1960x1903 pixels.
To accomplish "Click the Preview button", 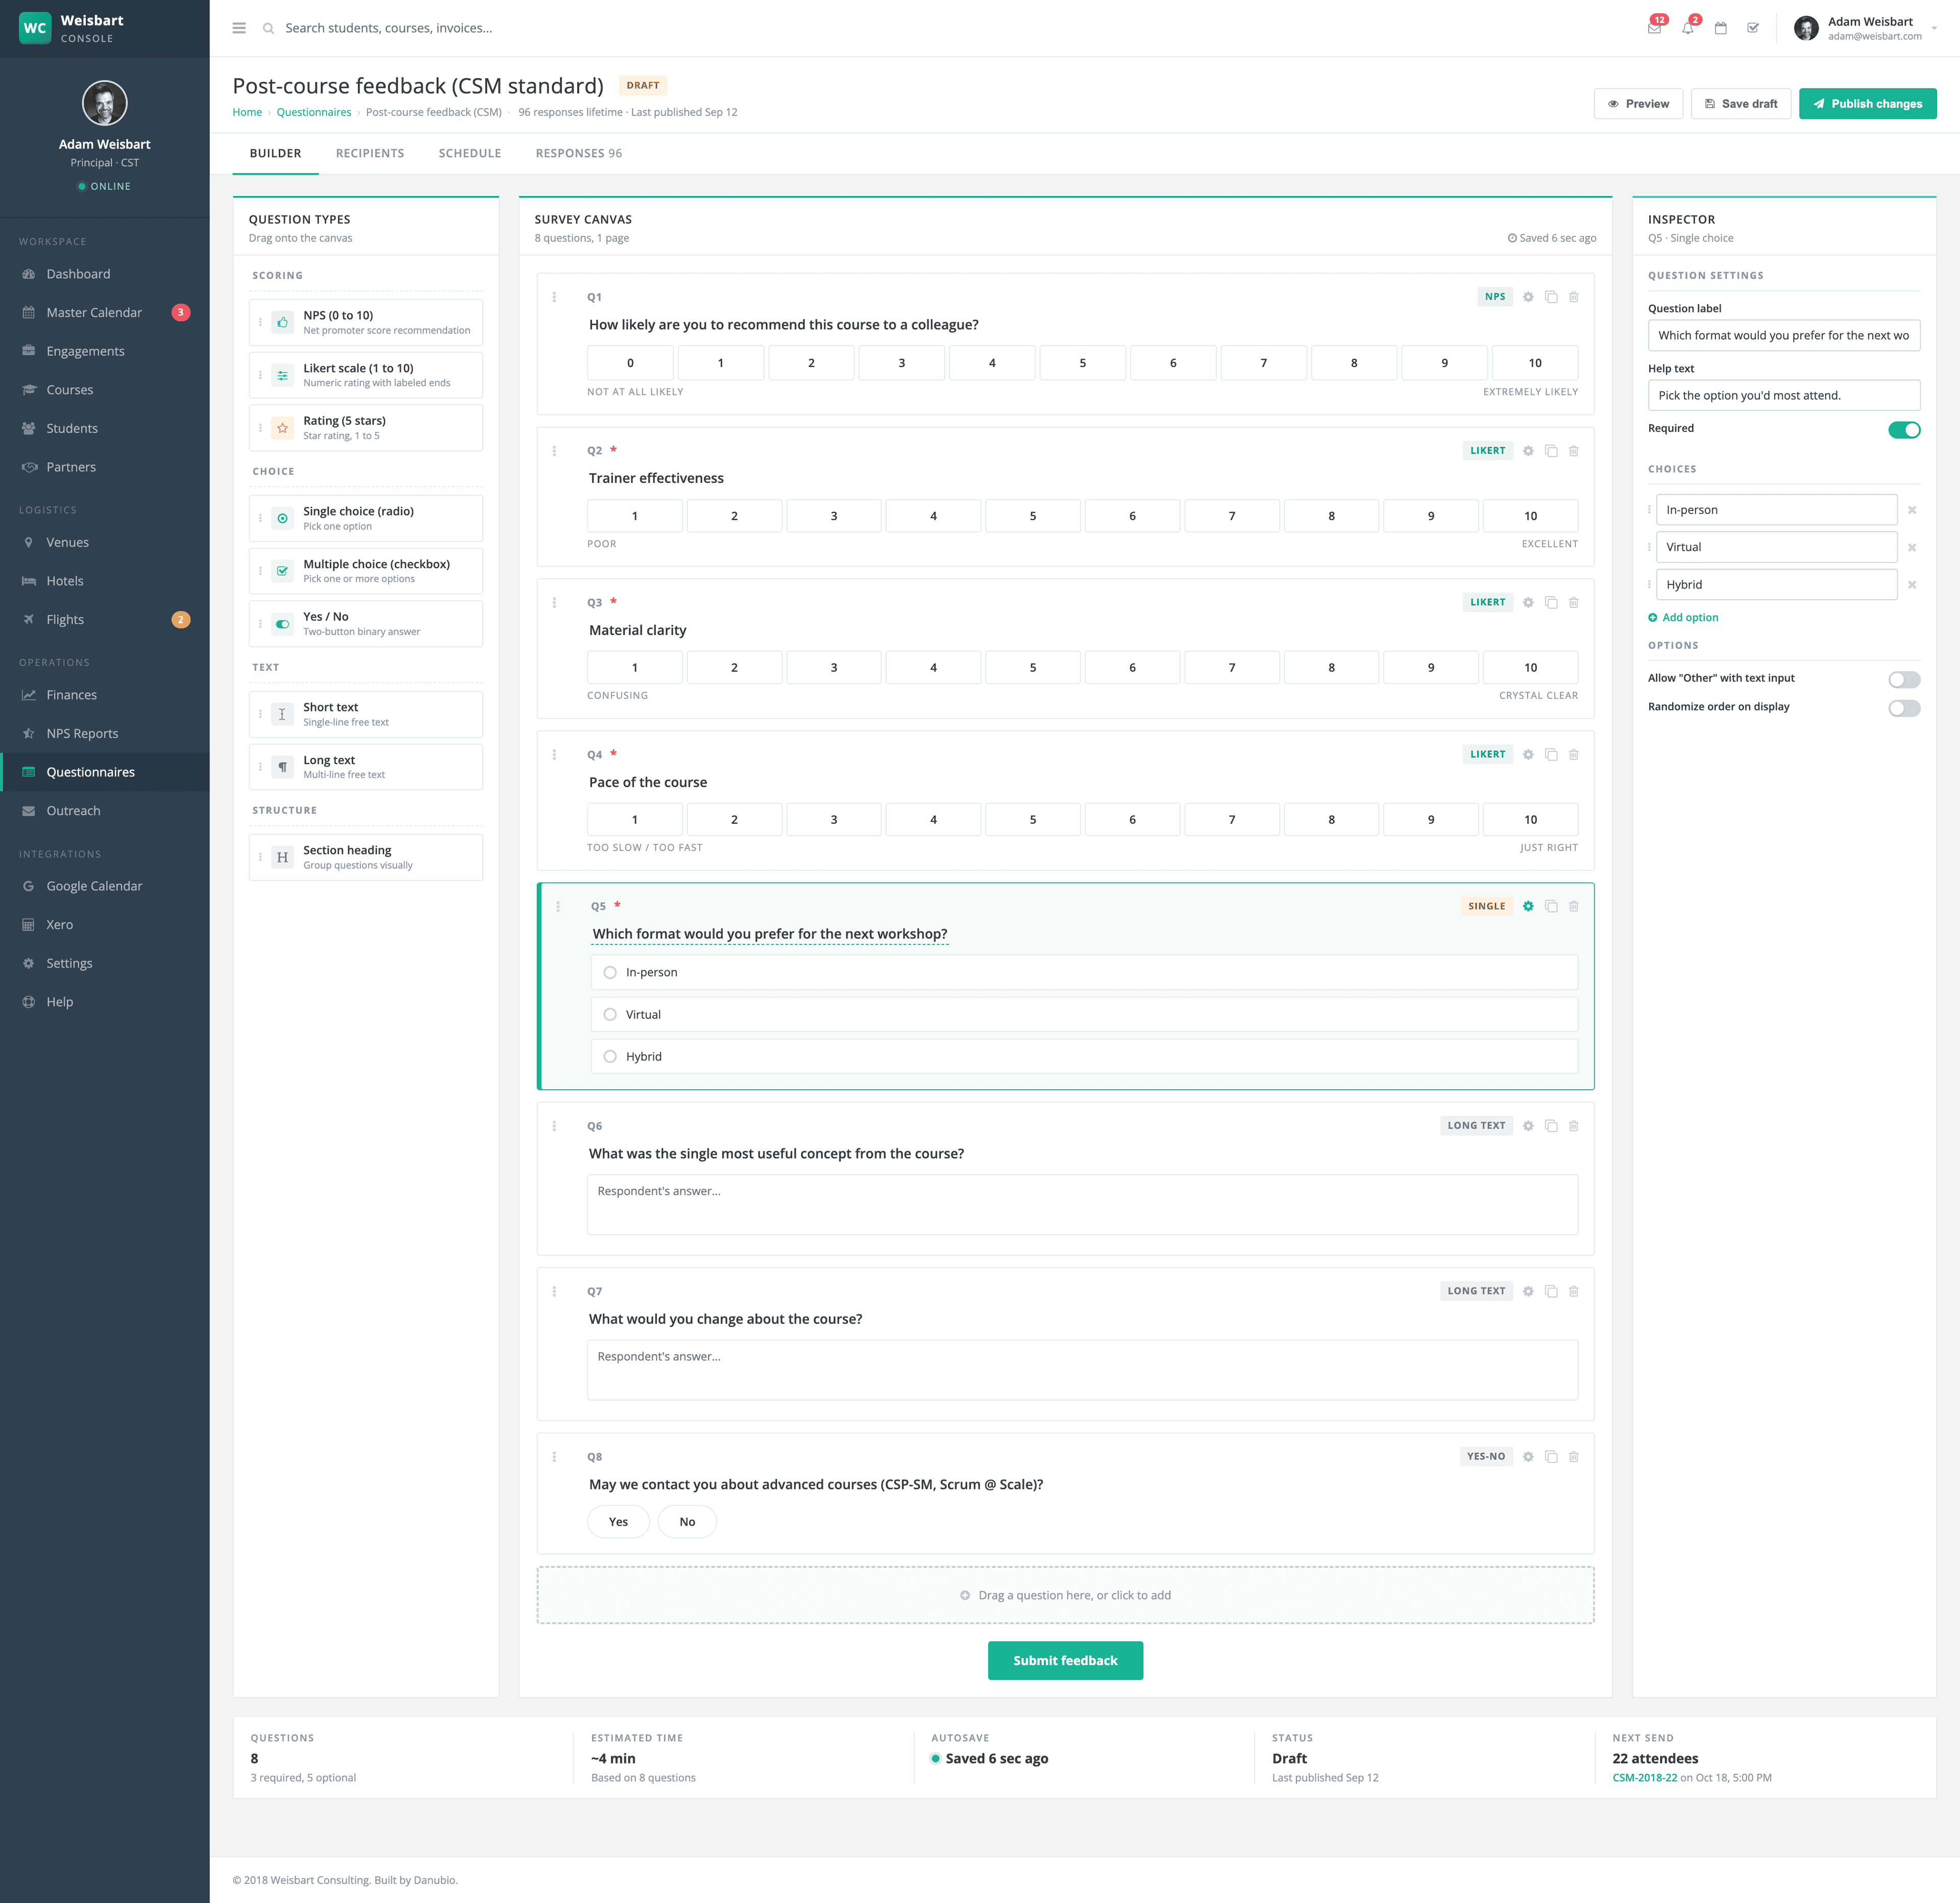I will pyautogui.click(x=1638, y=104).
